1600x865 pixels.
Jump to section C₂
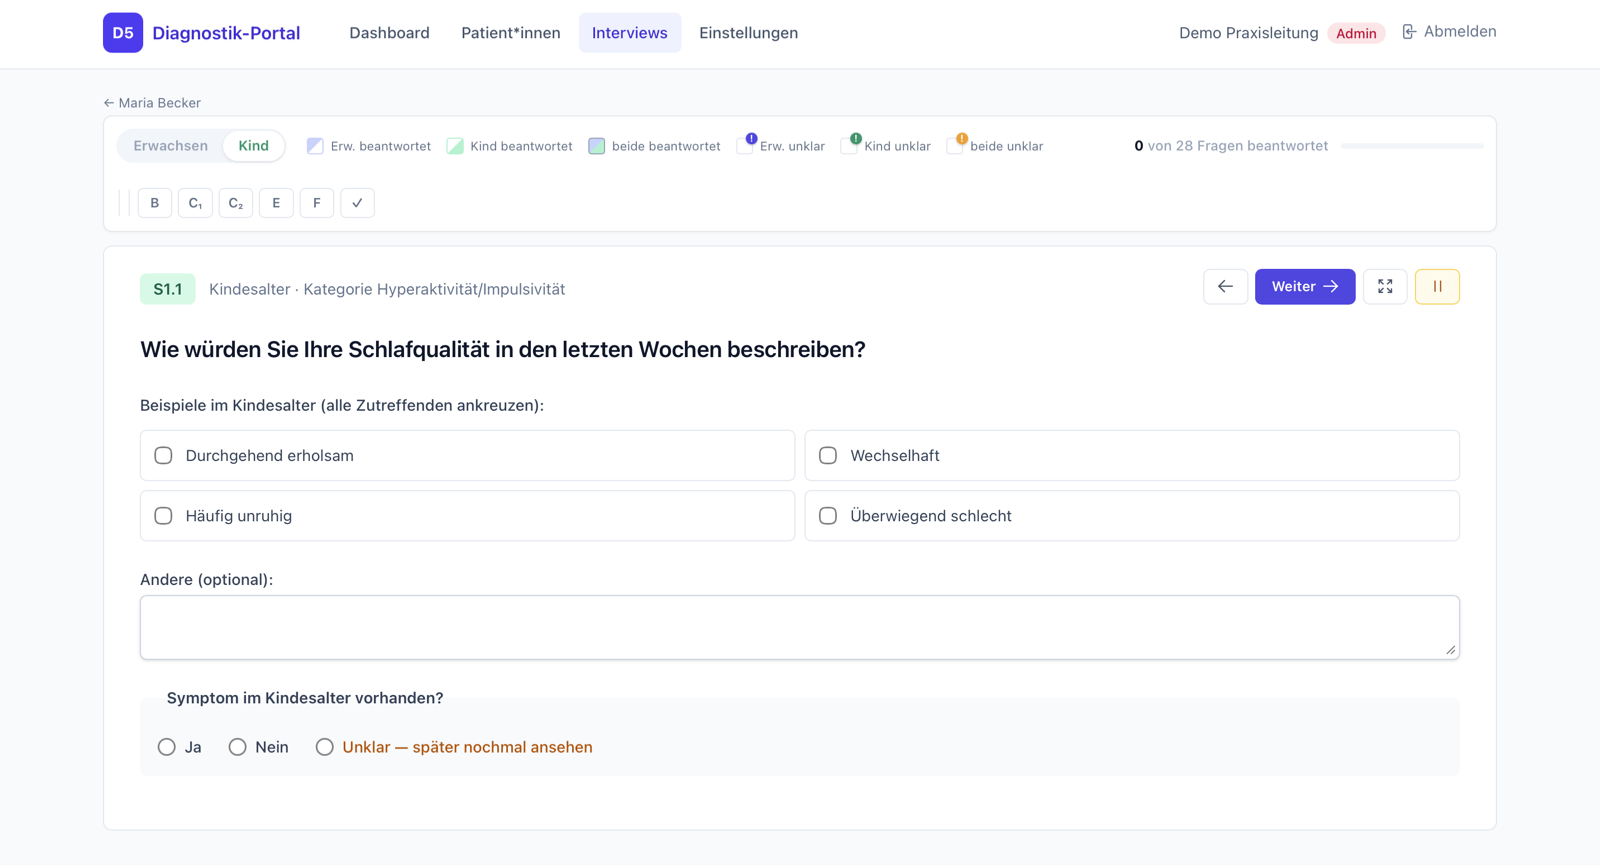click(x=236, y=203)
